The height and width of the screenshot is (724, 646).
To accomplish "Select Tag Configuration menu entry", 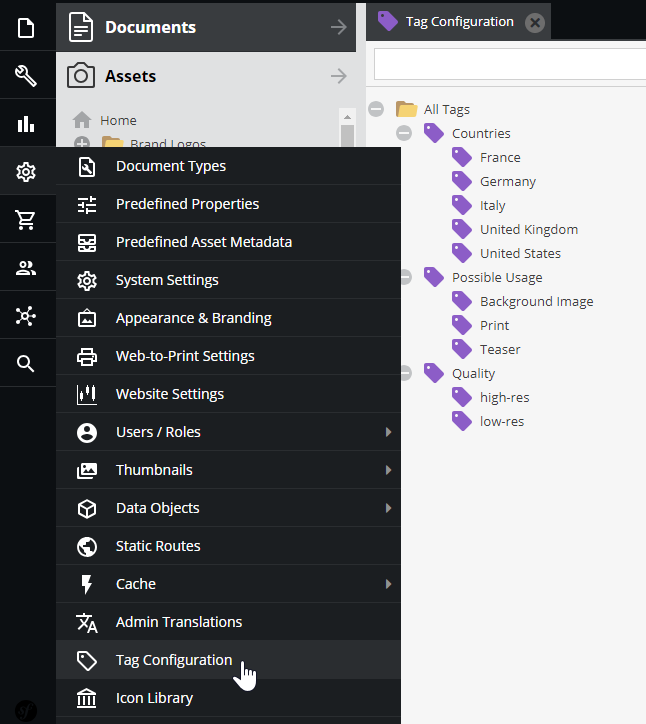I will coord(174,660).
